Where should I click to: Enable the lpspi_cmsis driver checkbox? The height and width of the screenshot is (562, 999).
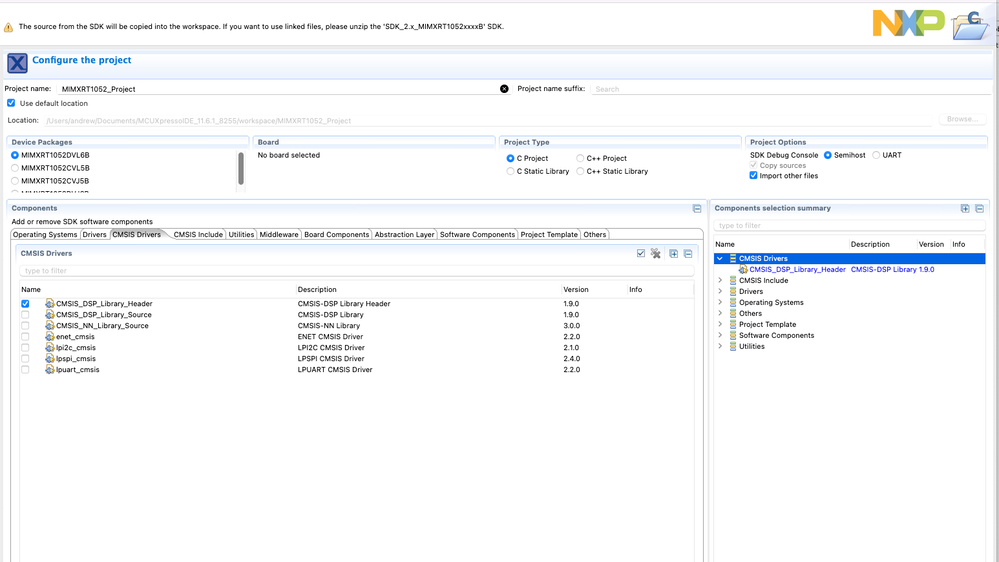pos(25,358)
